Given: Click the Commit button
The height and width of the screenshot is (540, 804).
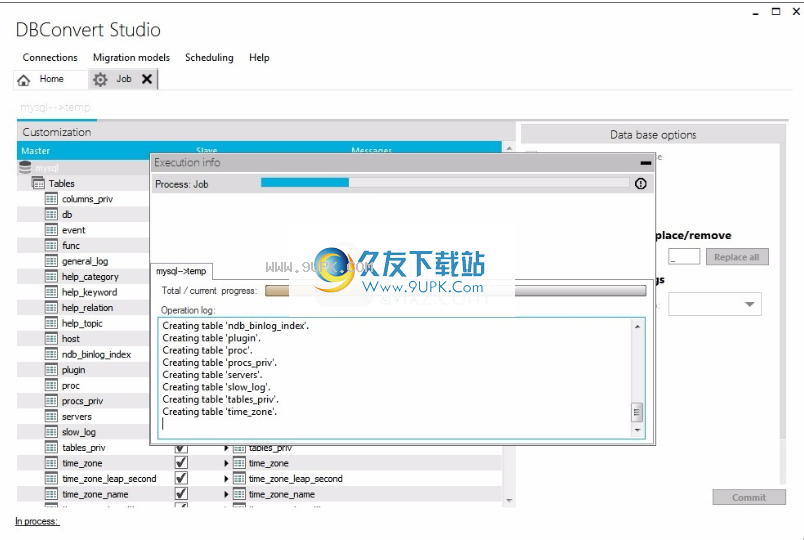Looking at the screenshot, I should [749, 497].
